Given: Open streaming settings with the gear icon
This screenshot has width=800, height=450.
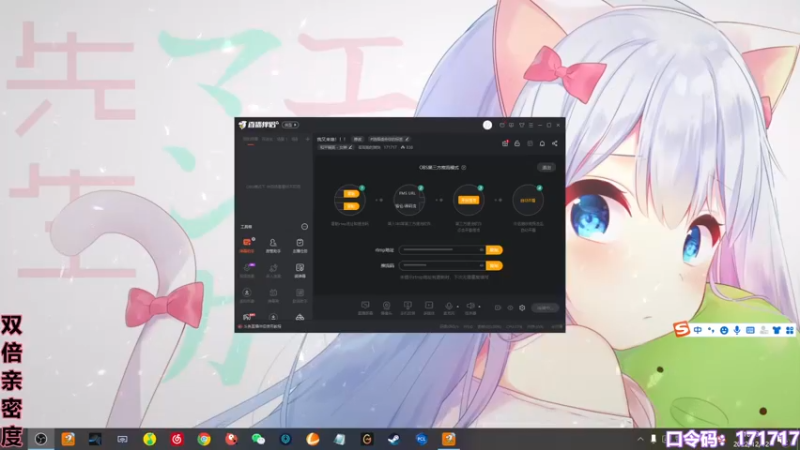Looking at the screenshot, I should point(522,308).
